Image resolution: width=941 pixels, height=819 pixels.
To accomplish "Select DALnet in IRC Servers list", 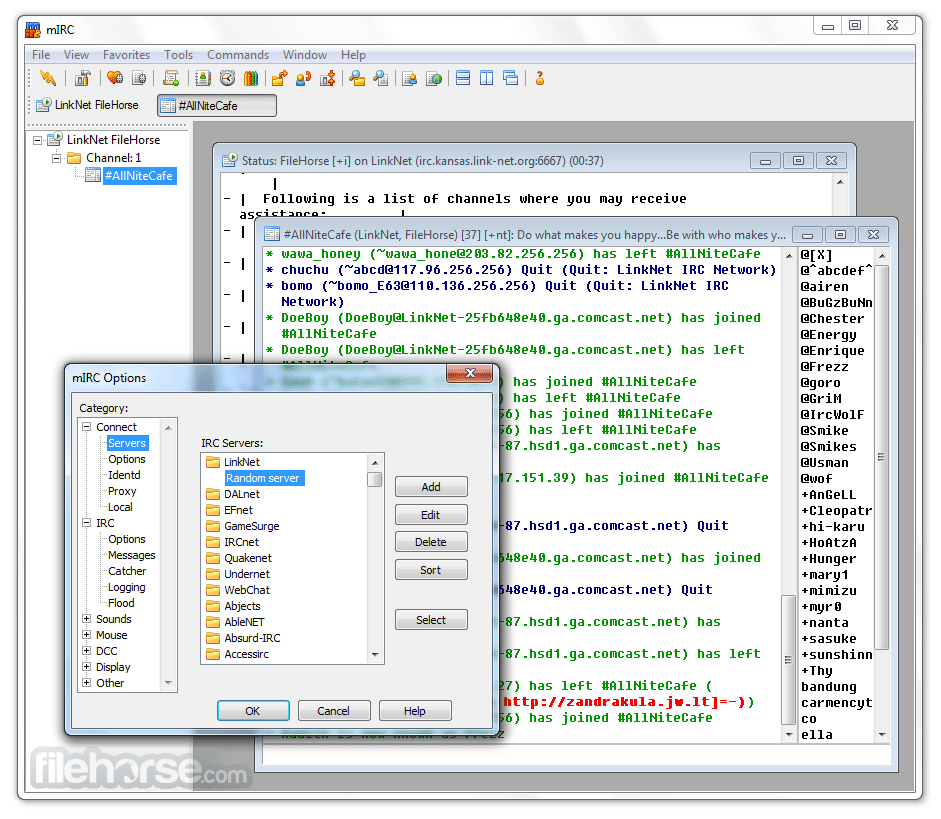I will click(x=242, y=494).
